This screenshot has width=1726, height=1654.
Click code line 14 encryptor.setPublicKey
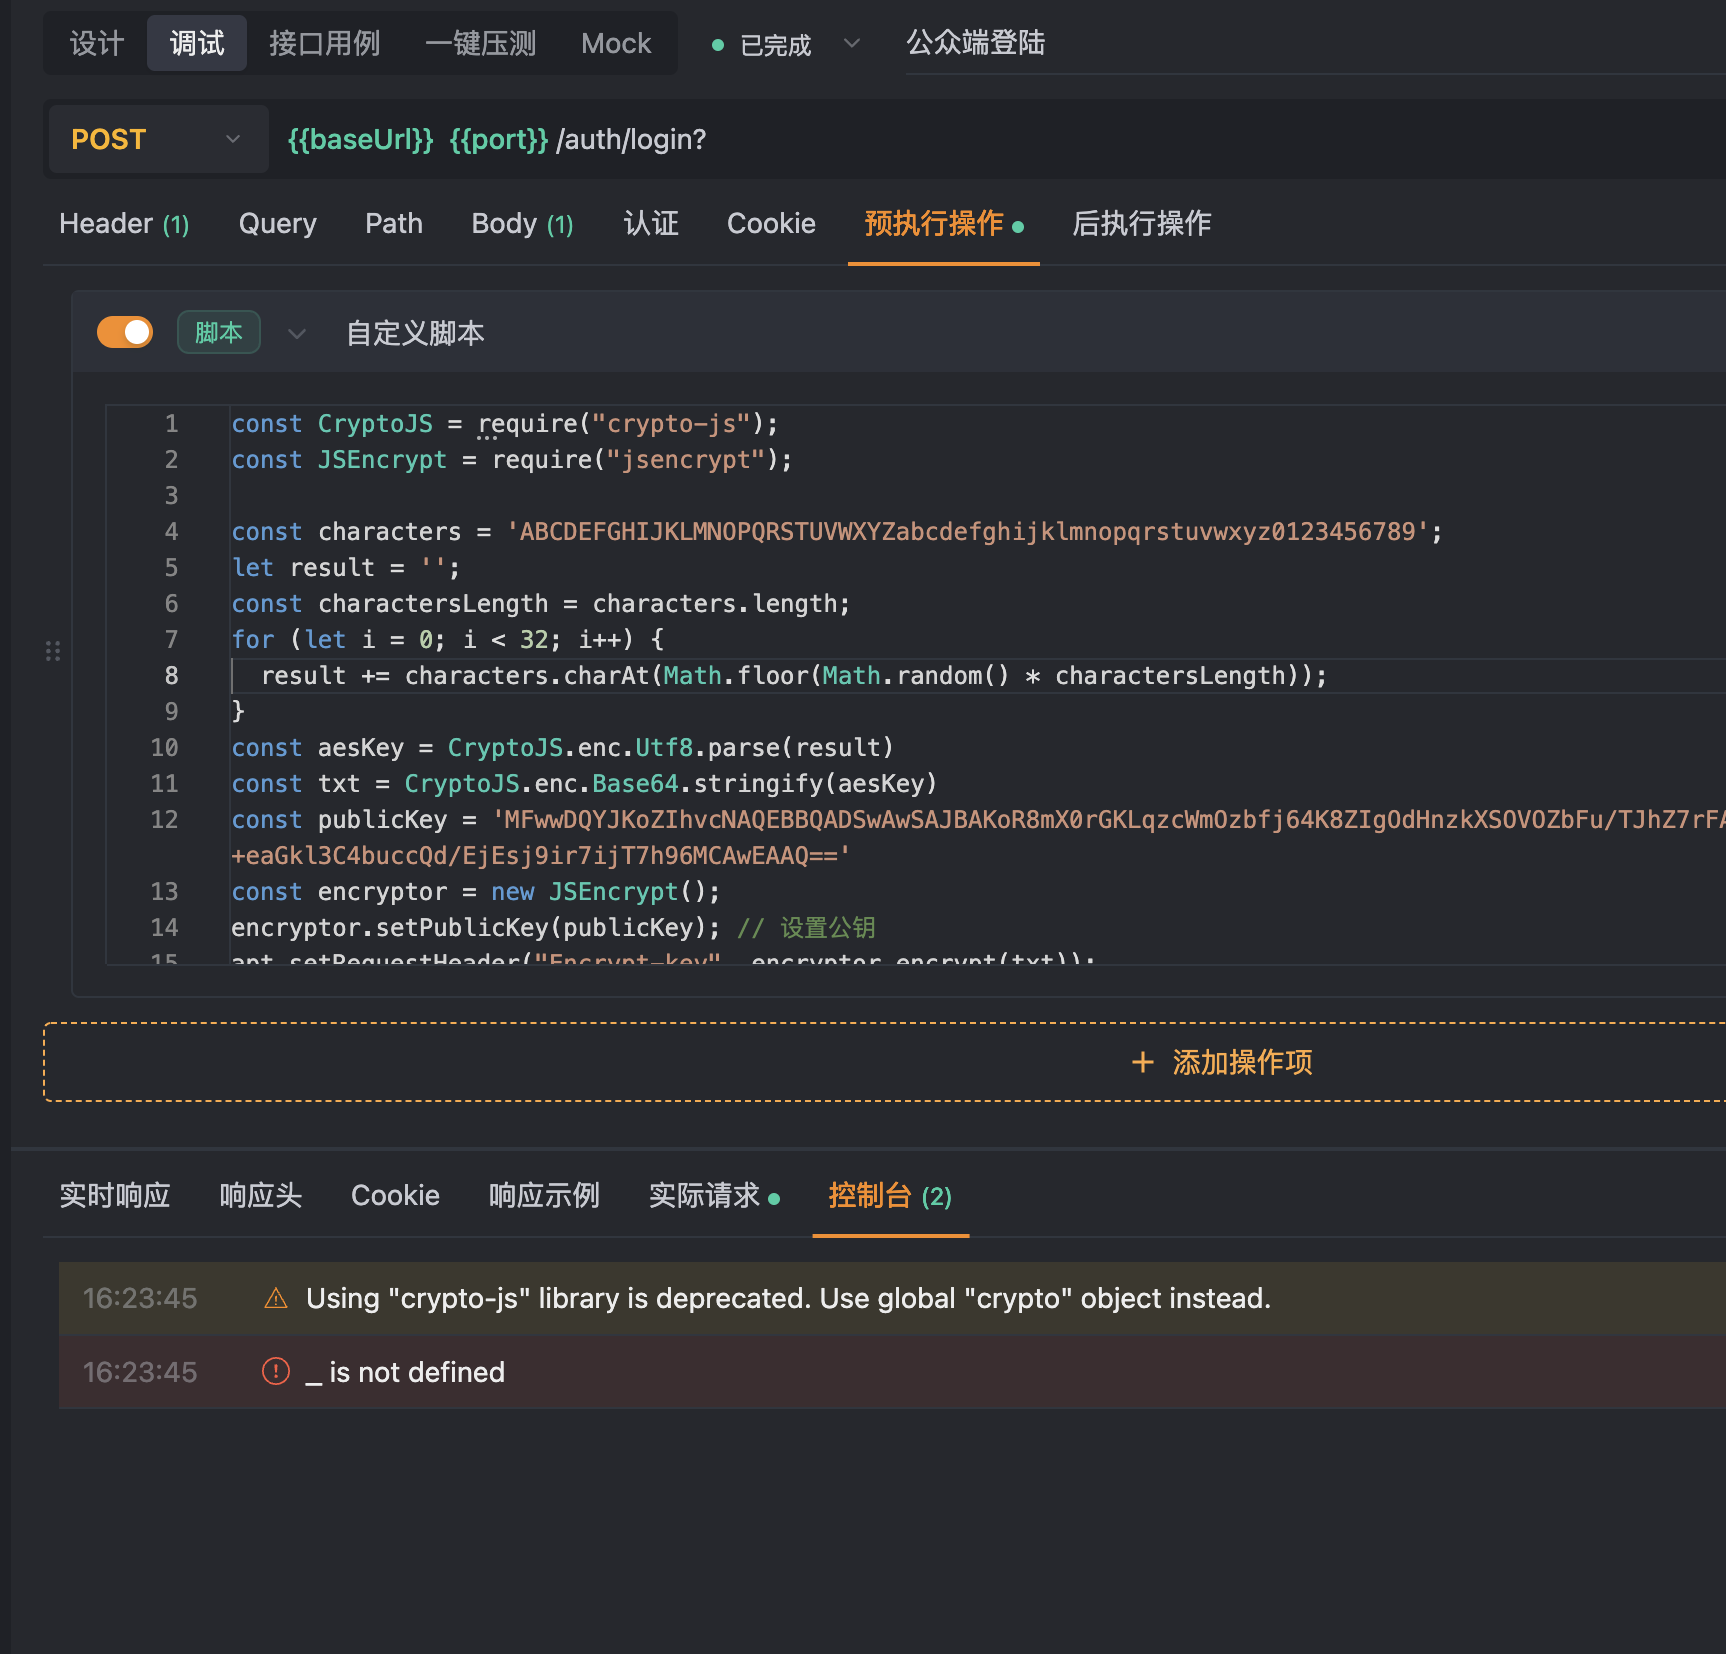pos(553,928)
